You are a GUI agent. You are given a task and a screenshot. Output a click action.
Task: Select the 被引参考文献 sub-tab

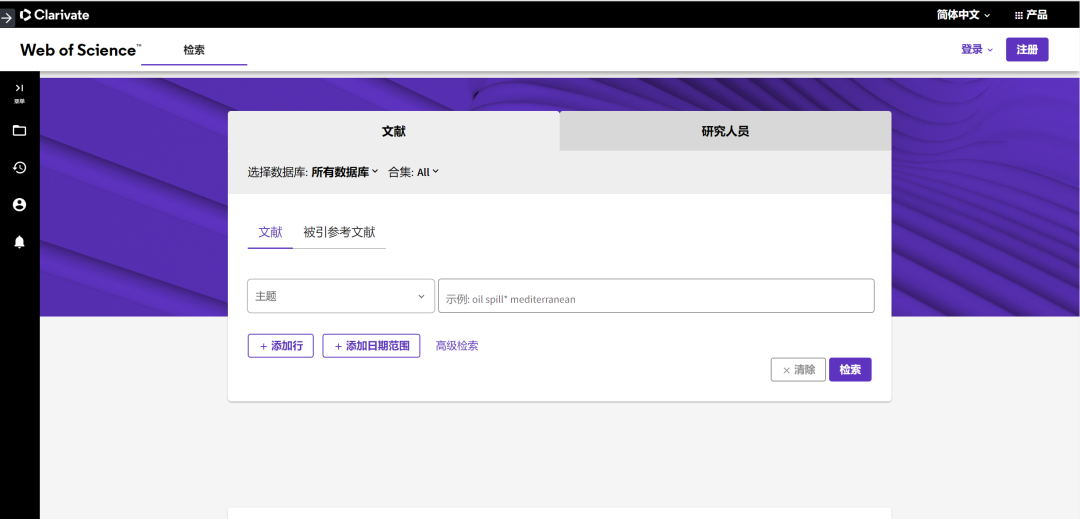coord(340,232)
